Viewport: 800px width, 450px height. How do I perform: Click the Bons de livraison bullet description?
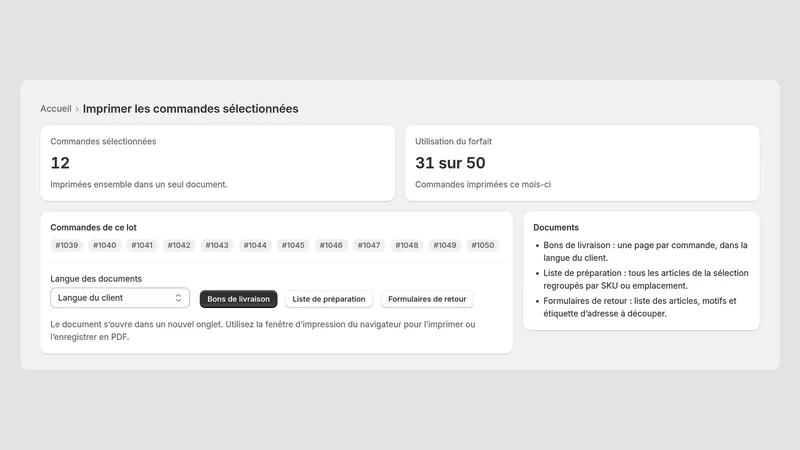click(645, 252)
